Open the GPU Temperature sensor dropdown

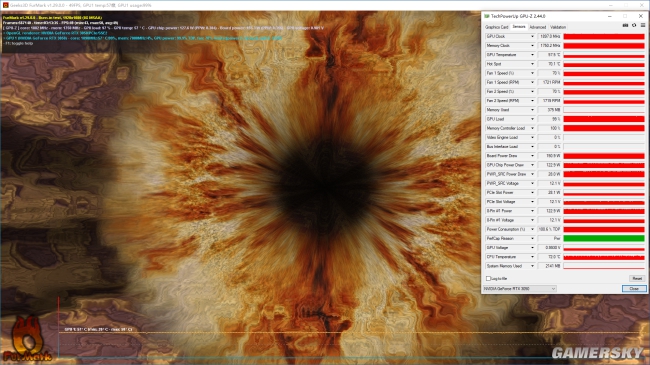click(532, 55)
